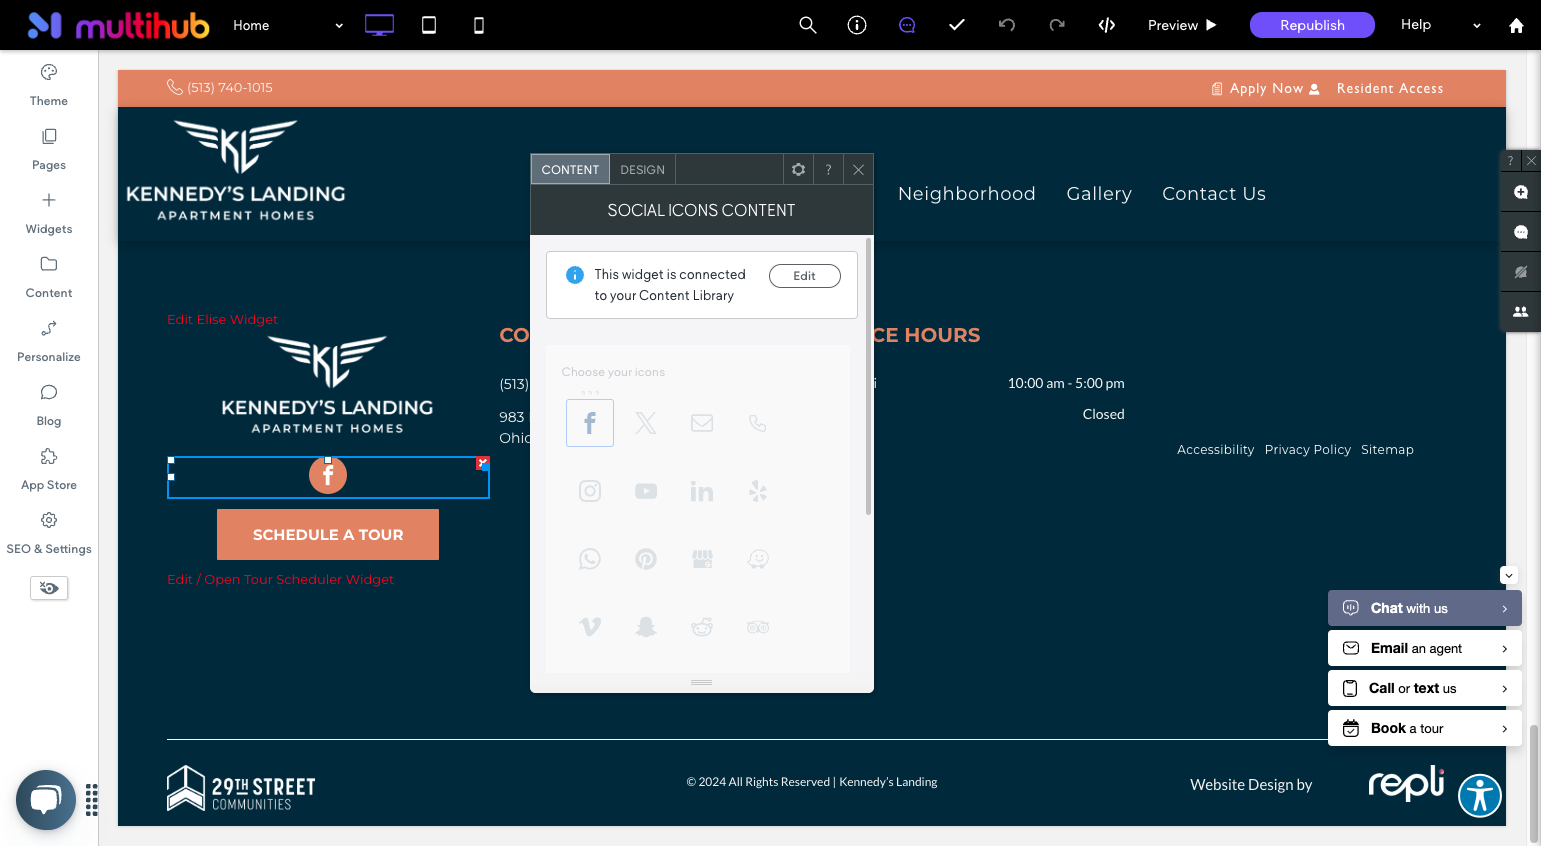Open the accessibility widget icon
This screenshot has width=1541, height=846.
tap(1480, 796)
